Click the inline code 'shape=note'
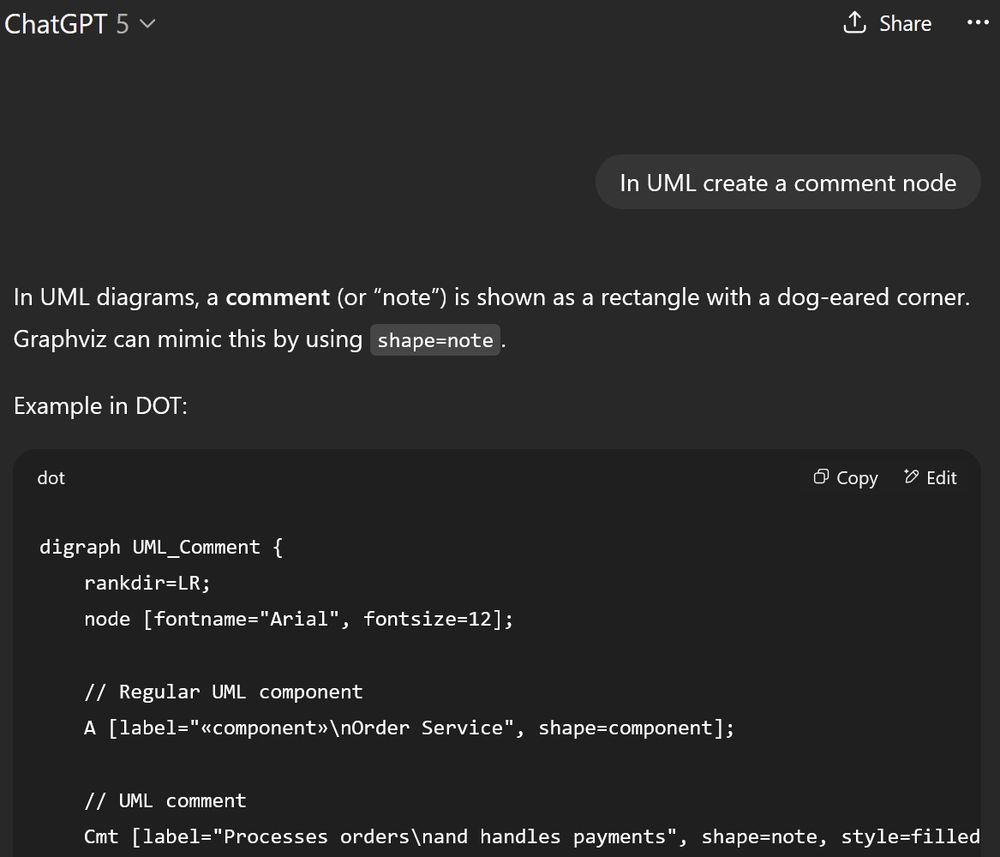1000x857 pixels. (x=435, y=341)
